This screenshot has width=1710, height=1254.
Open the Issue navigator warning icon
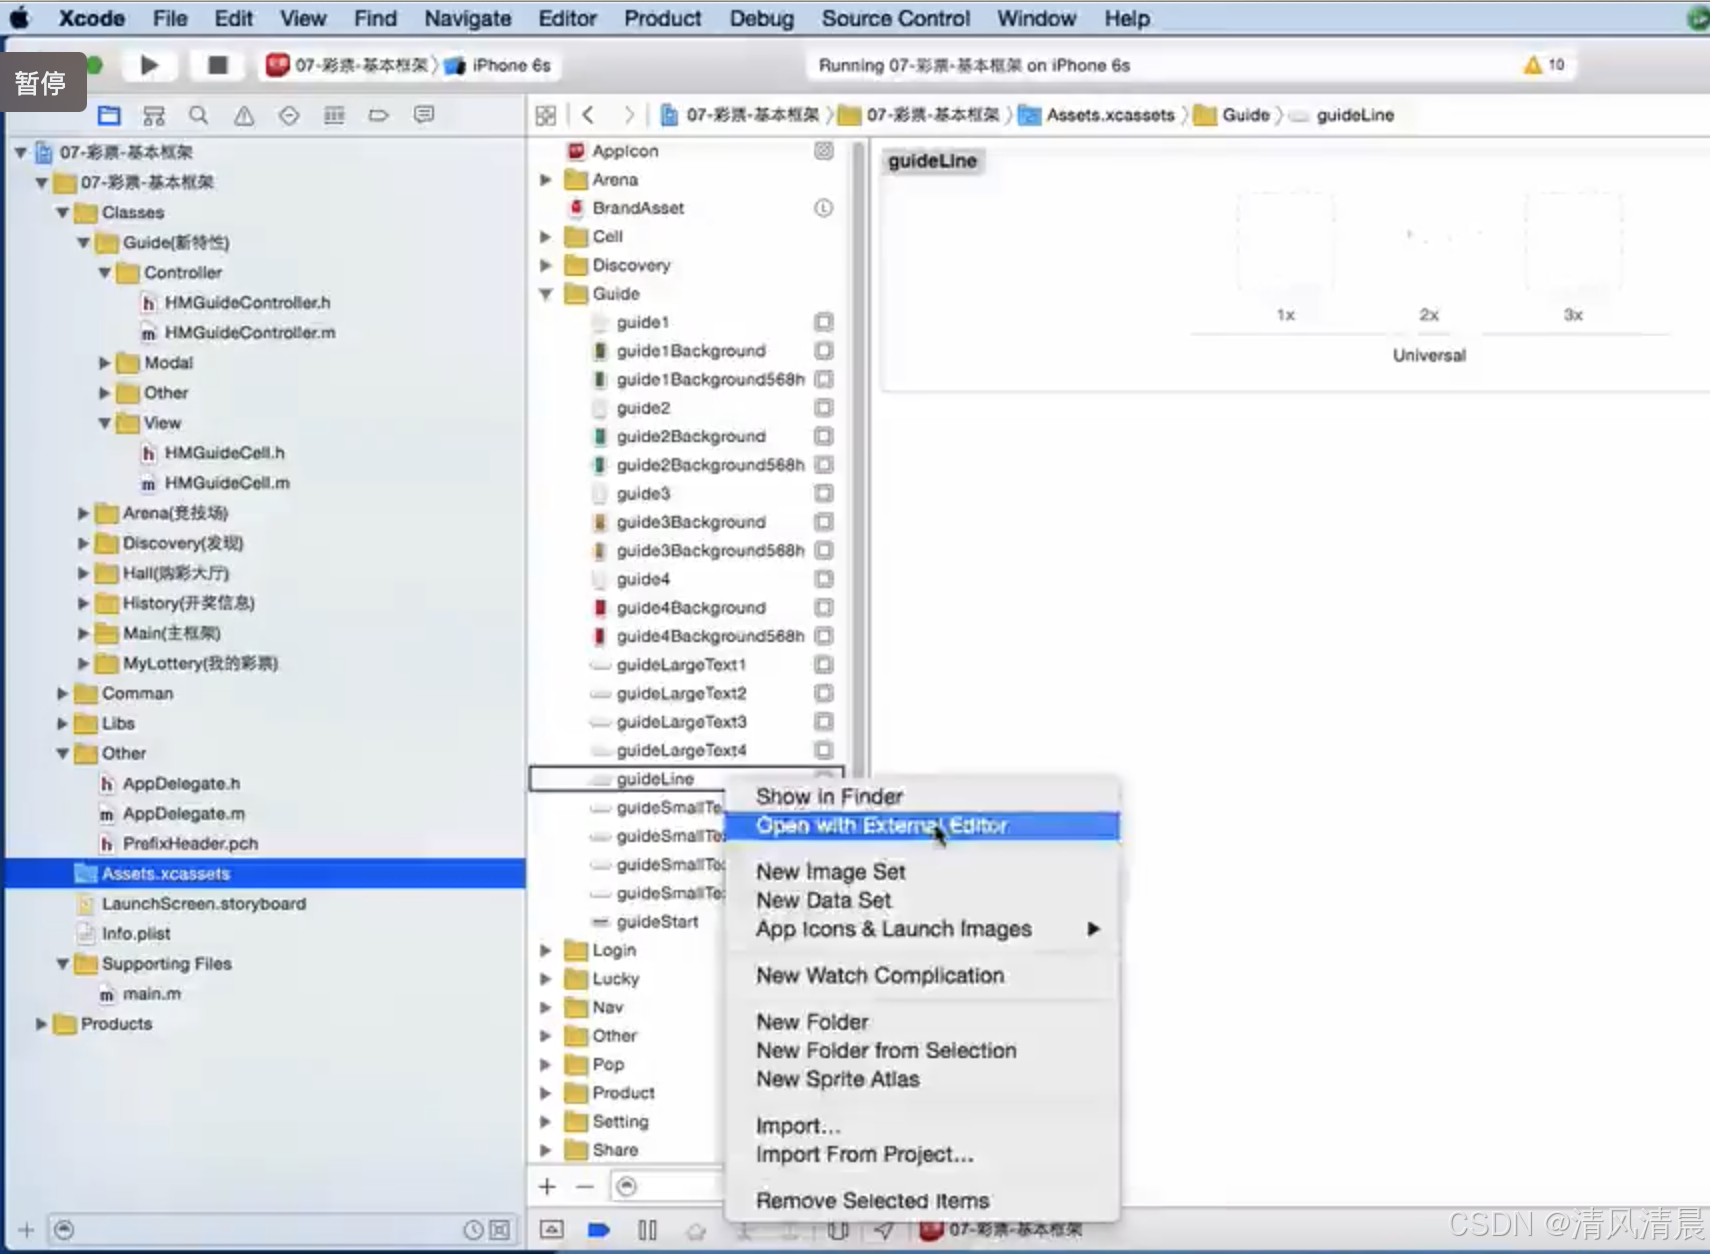click(244, 115)
